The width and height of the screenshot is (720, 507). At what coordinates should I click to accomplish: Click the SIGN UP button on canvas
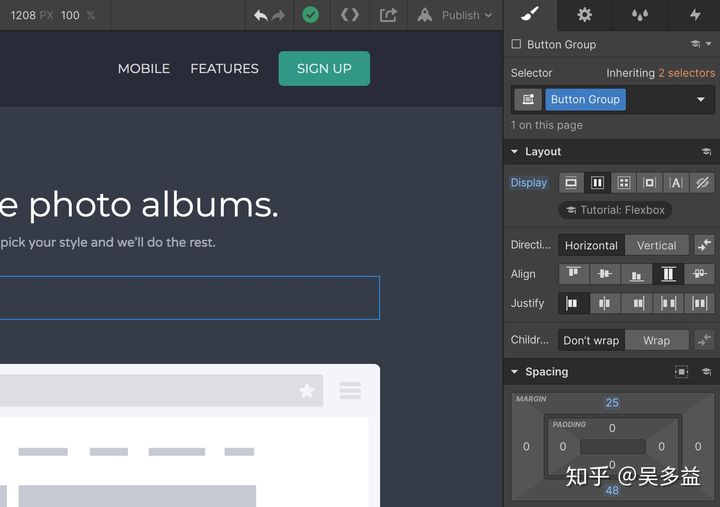tap(324, 68)
